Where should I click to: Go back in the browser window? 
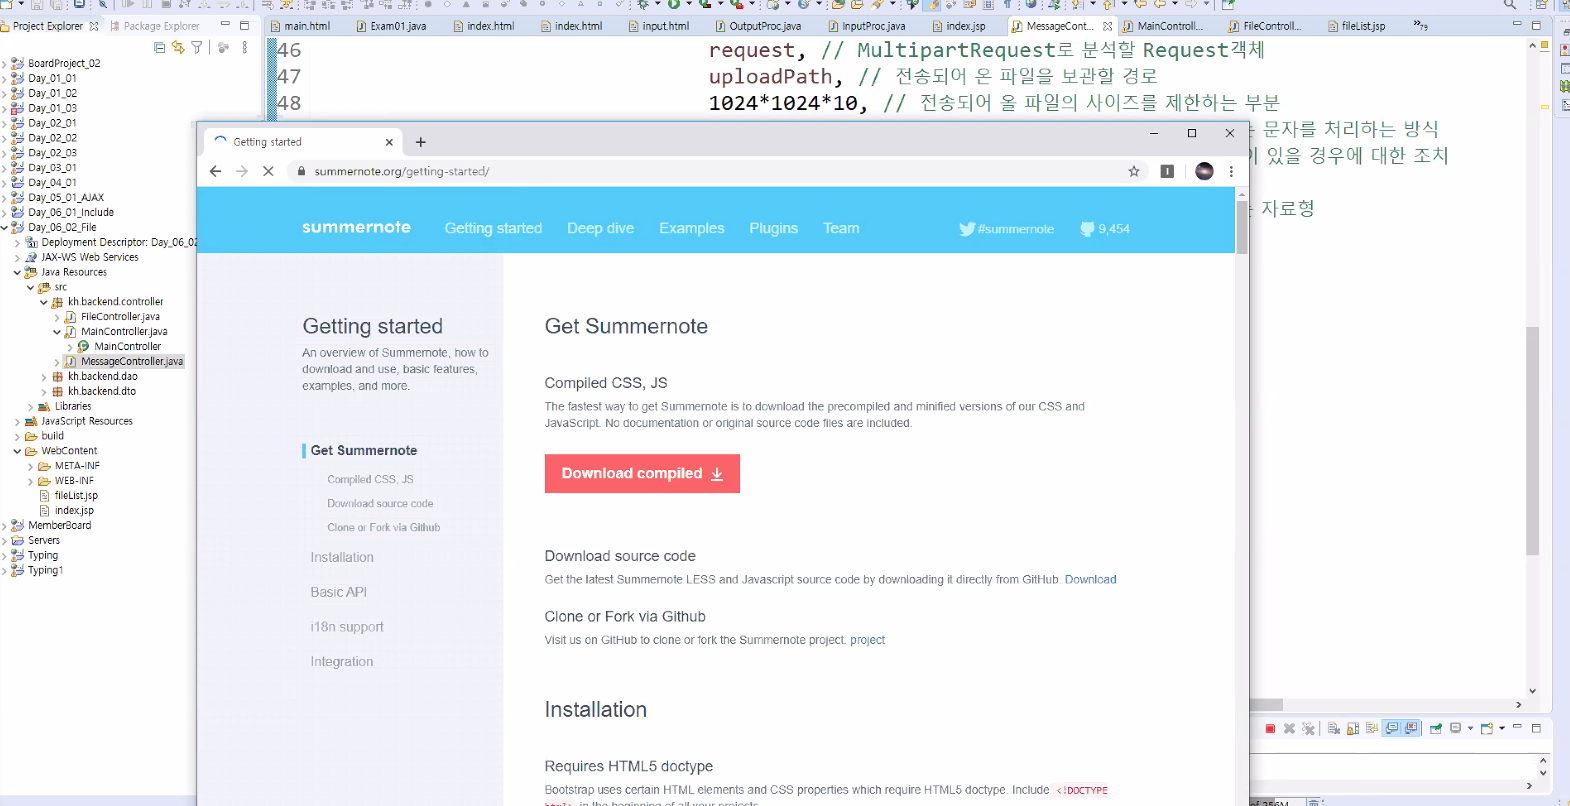(x=215, y=171)
